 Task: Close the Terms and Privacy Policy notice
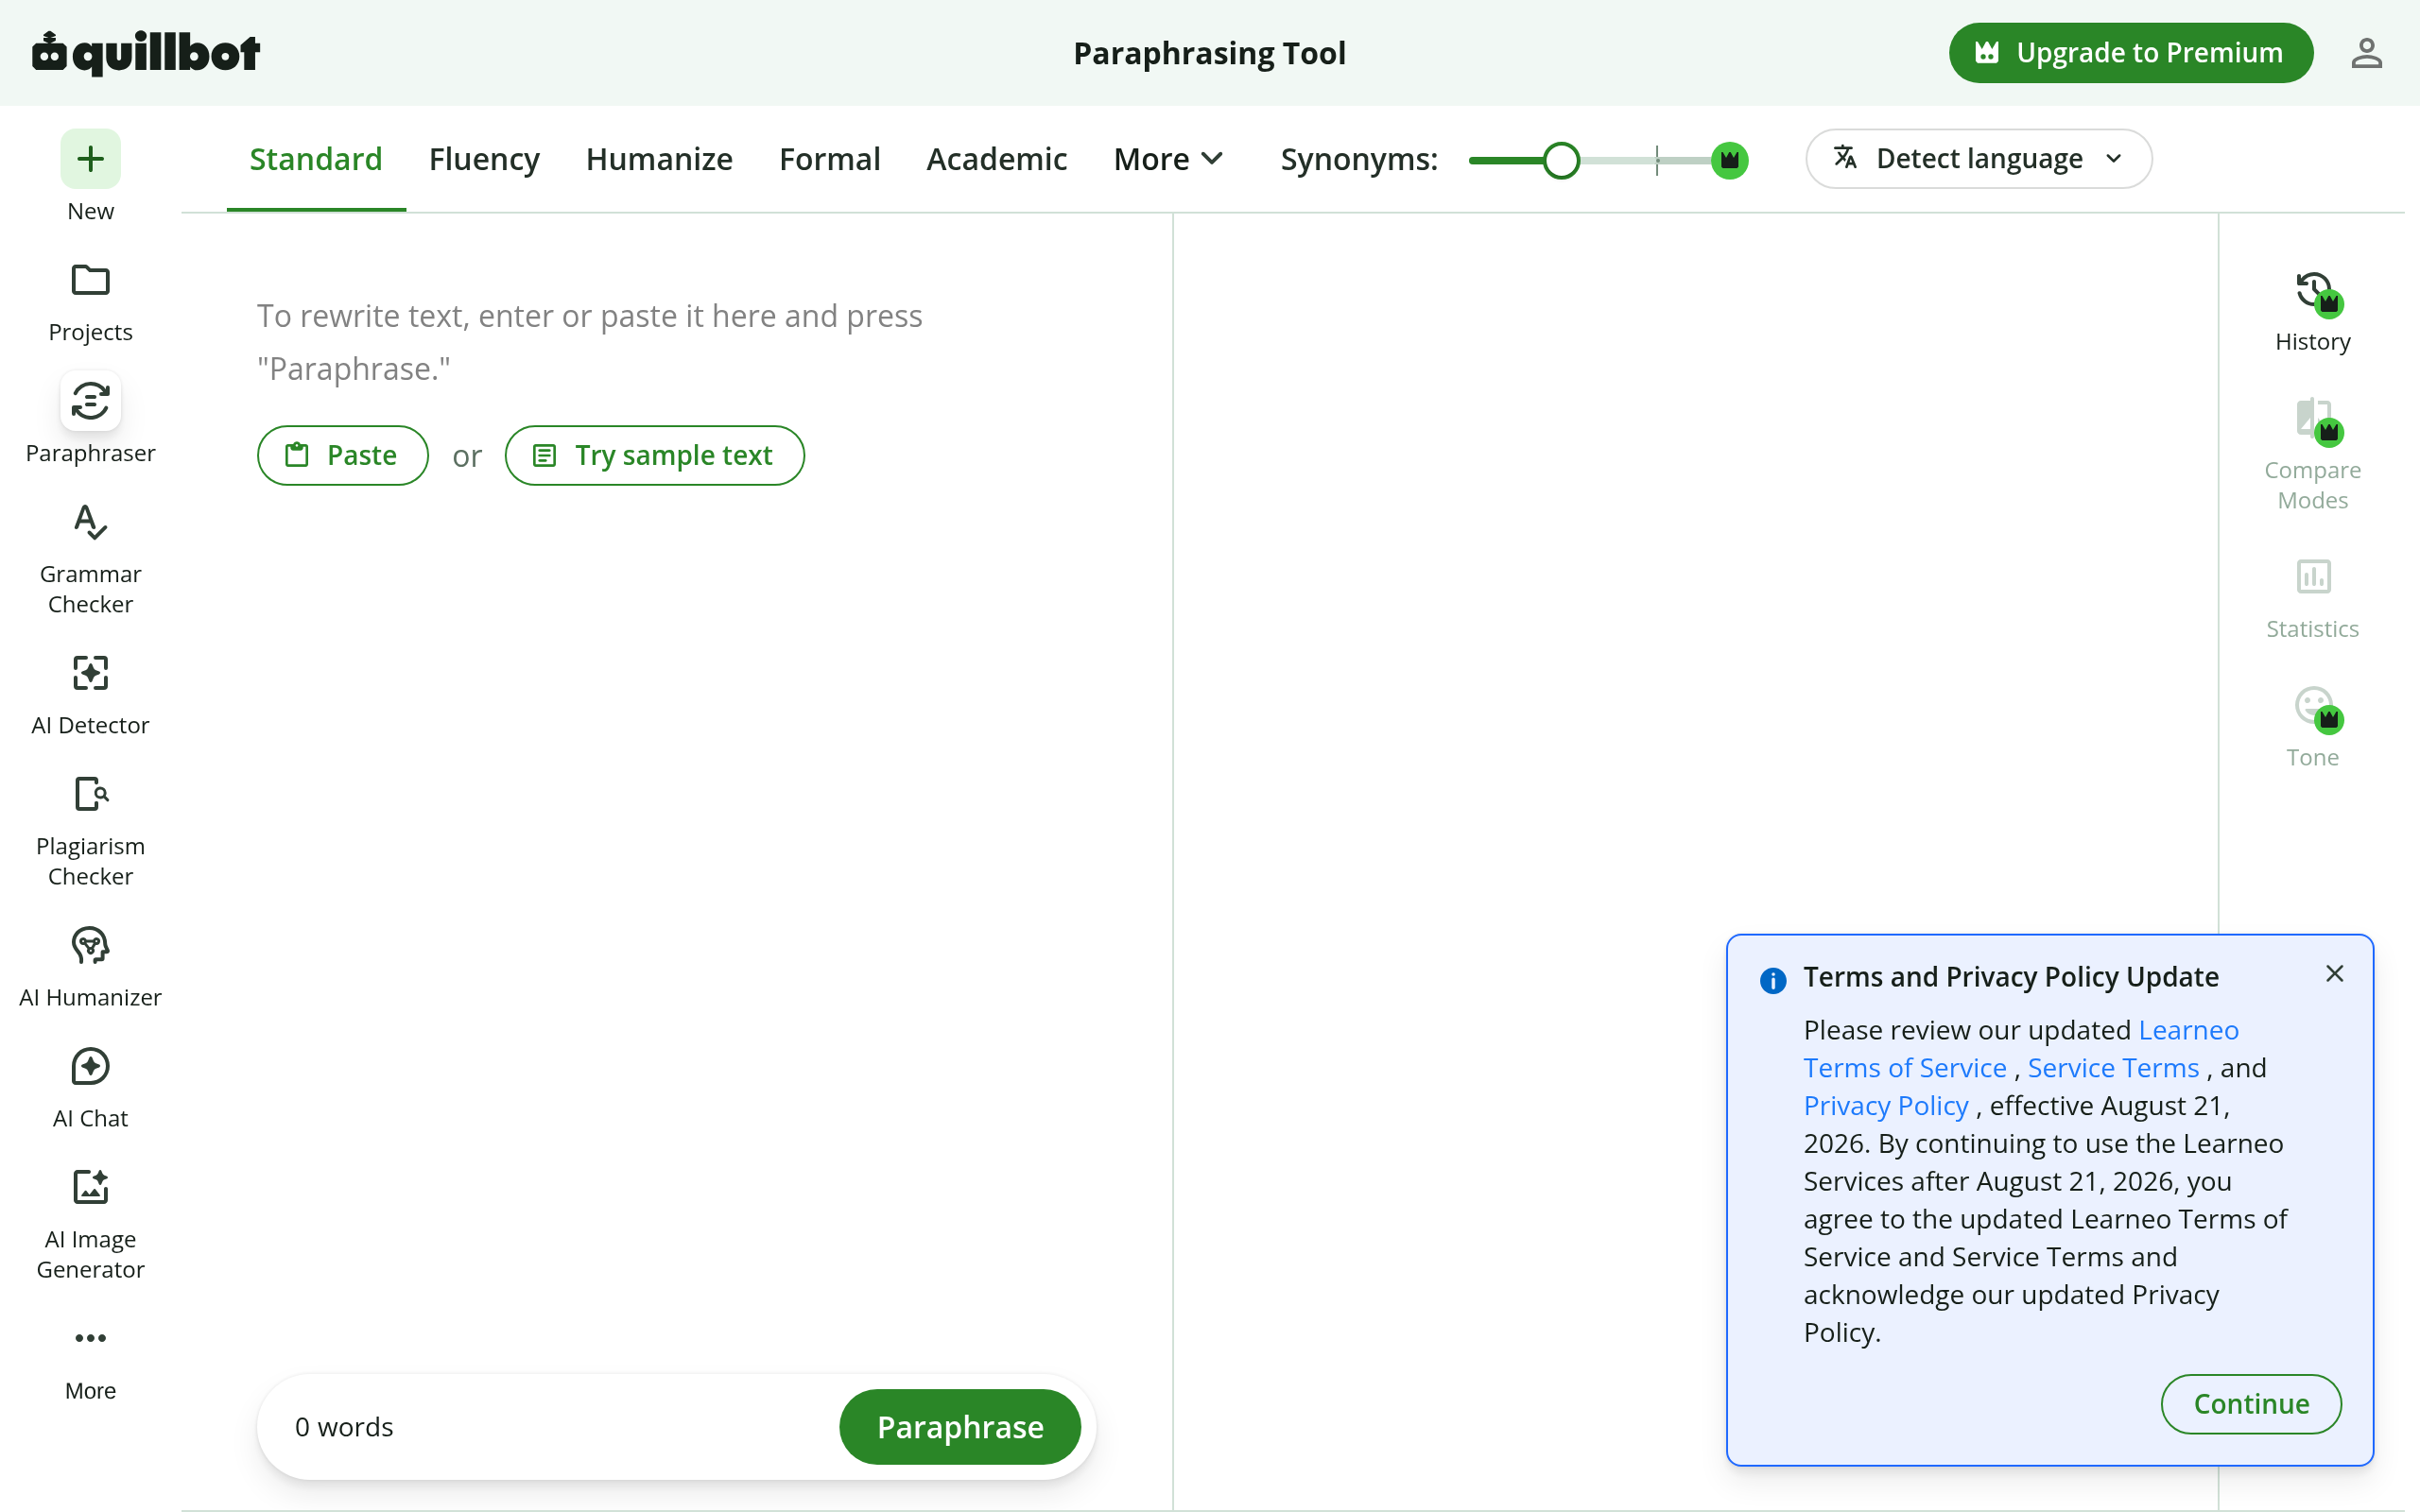(x=2334, y=973)
